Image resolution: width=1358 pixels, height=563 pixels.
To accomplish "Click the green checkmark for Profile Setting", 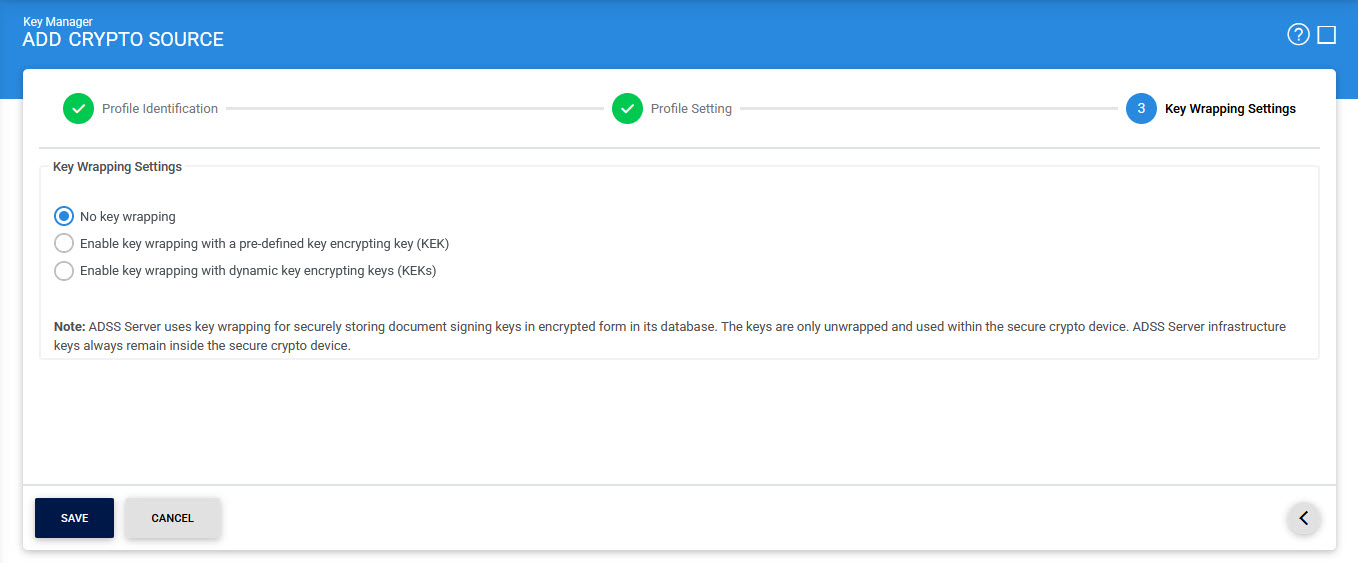I will pos(627,109).
